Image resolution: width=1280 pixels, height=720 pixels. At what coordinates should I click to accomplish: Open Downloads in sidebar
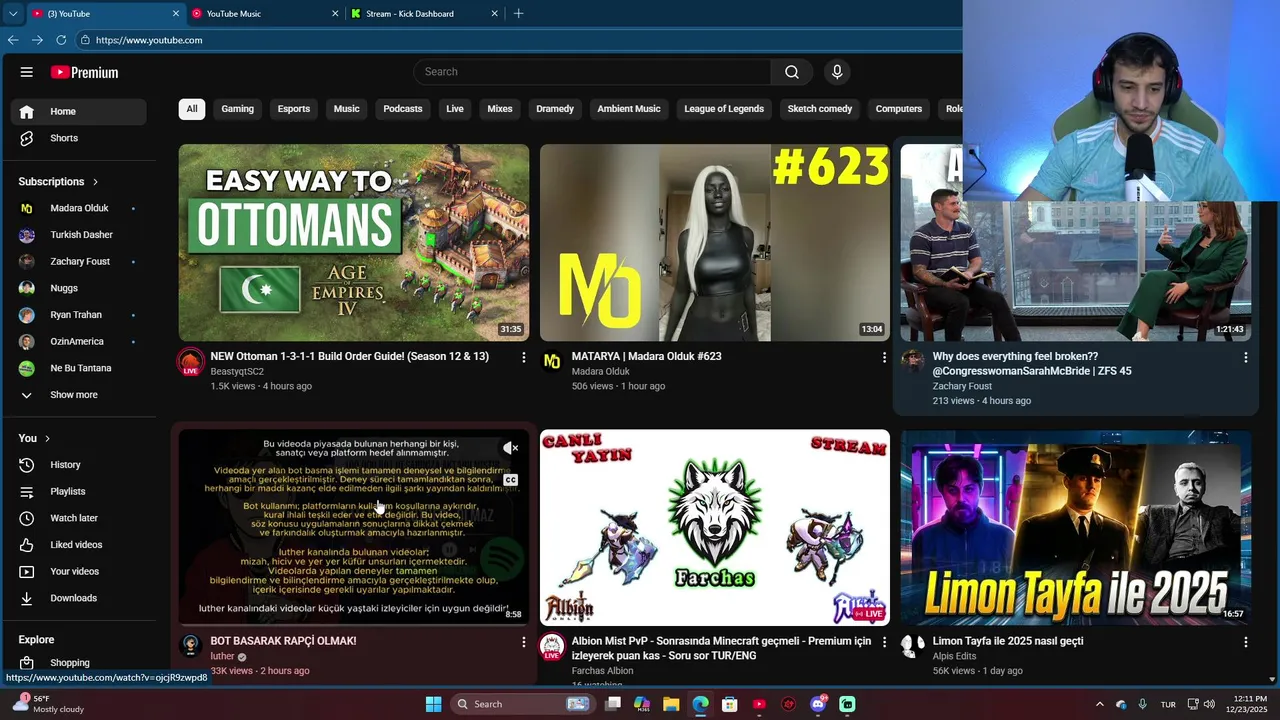coord(78,598)
